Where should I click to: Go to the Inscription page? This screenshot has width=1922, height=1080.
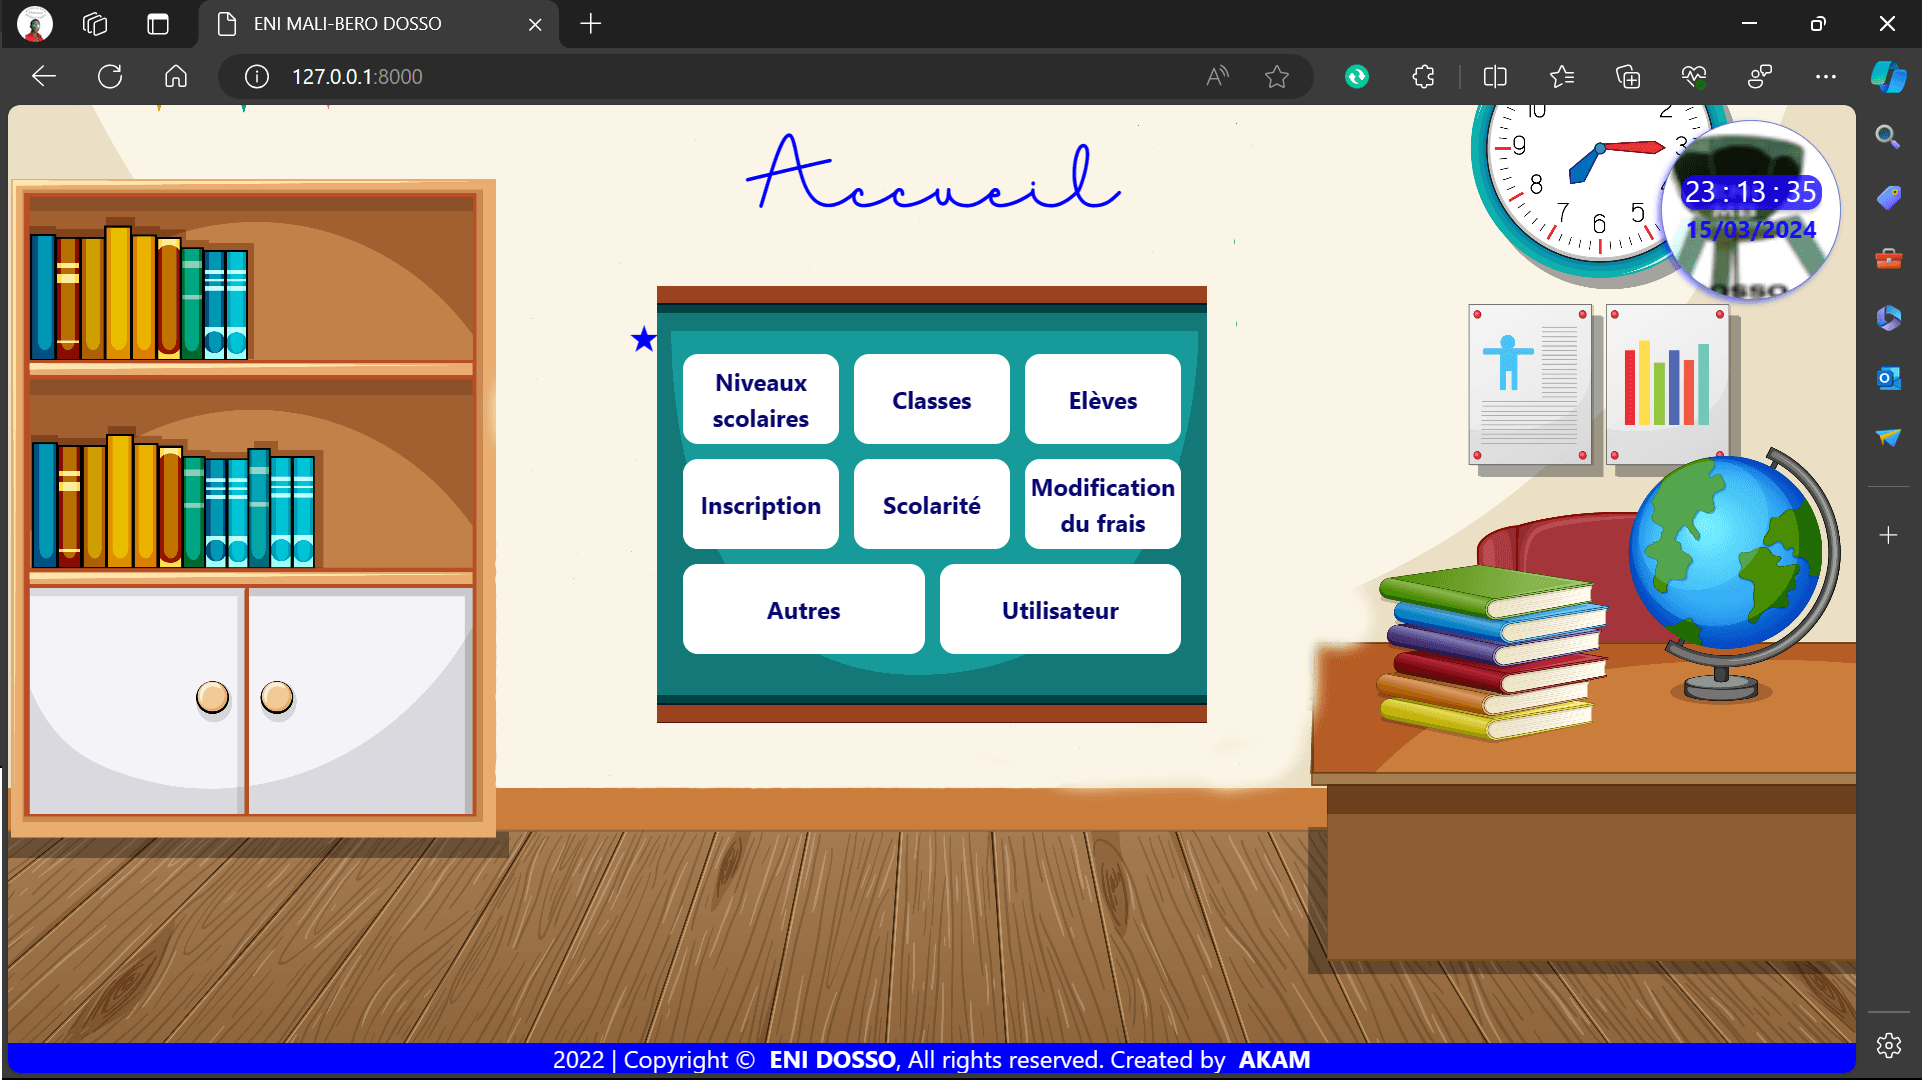[761, 505]
